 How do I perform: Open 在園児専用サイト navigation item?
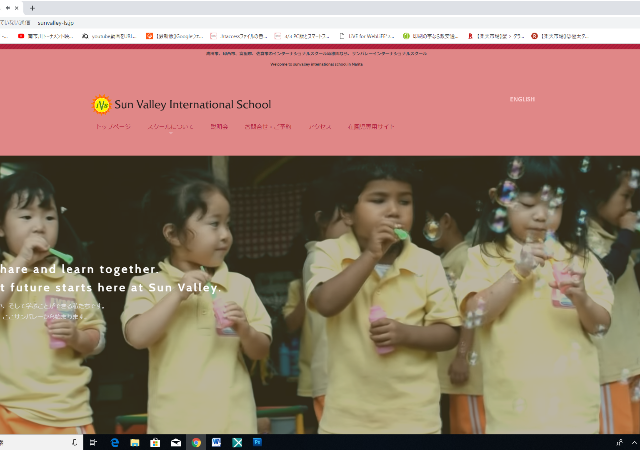(x=371, y=127)
